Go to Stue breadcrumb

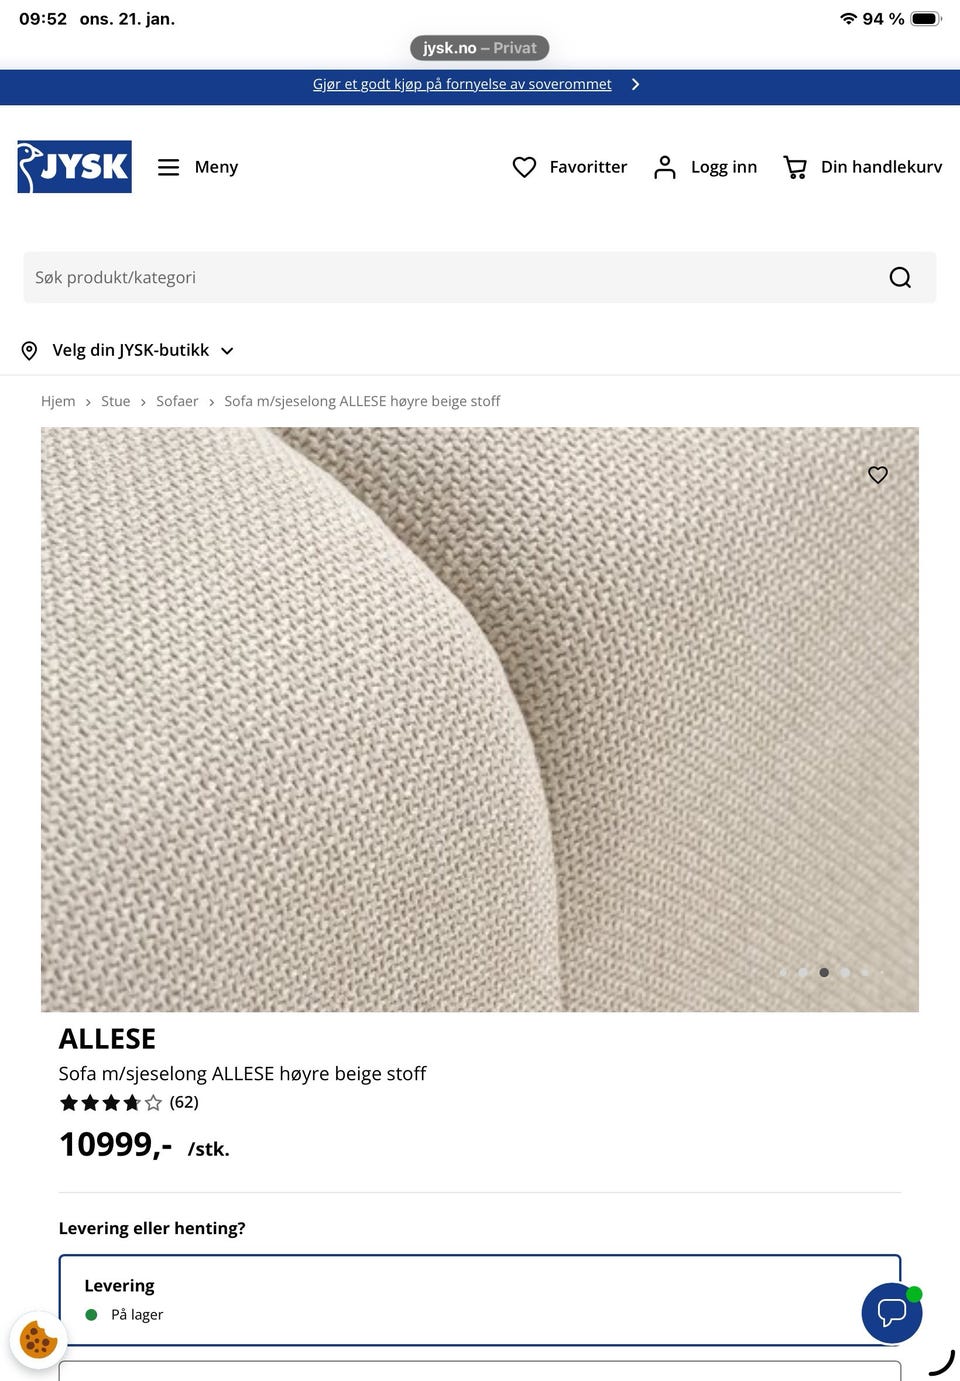coord(115,401)
